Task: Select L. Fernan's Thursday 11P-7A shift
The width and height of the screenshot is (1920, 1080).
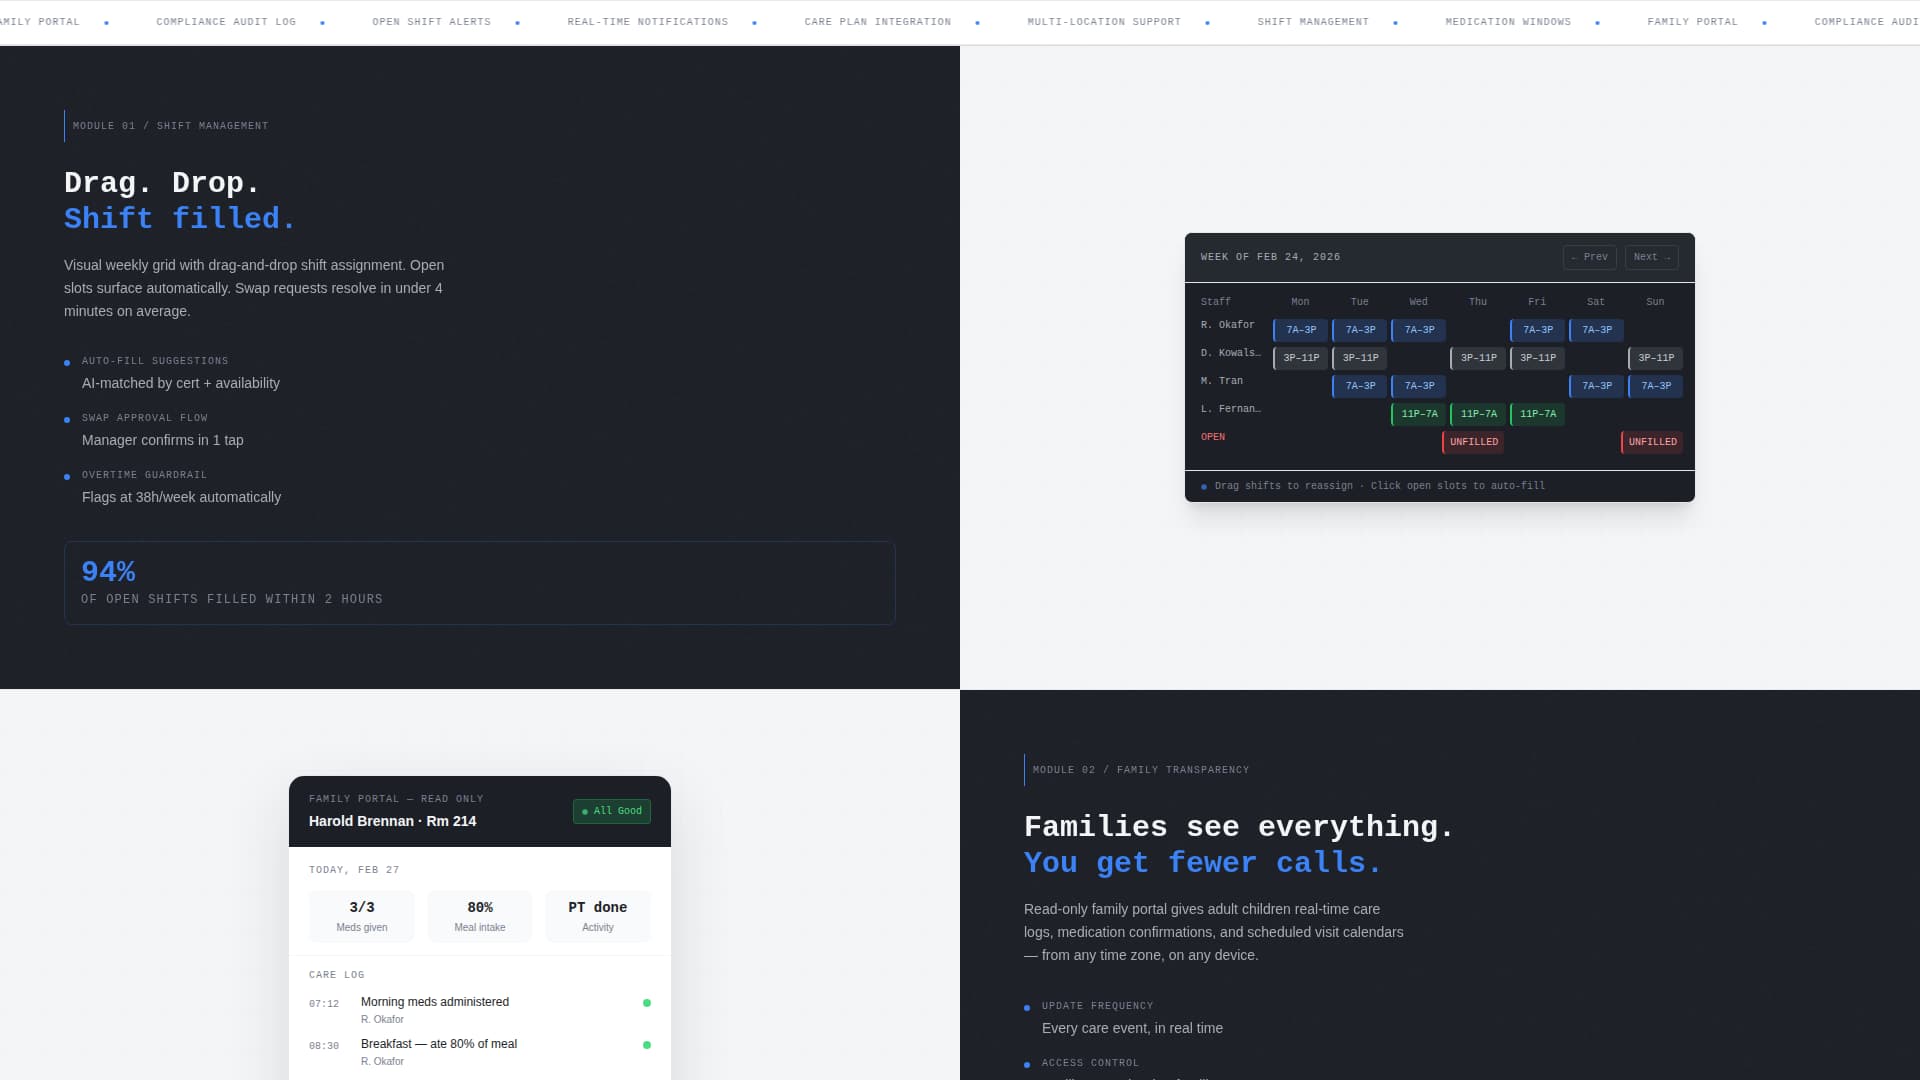Action: coord(1478,414)
